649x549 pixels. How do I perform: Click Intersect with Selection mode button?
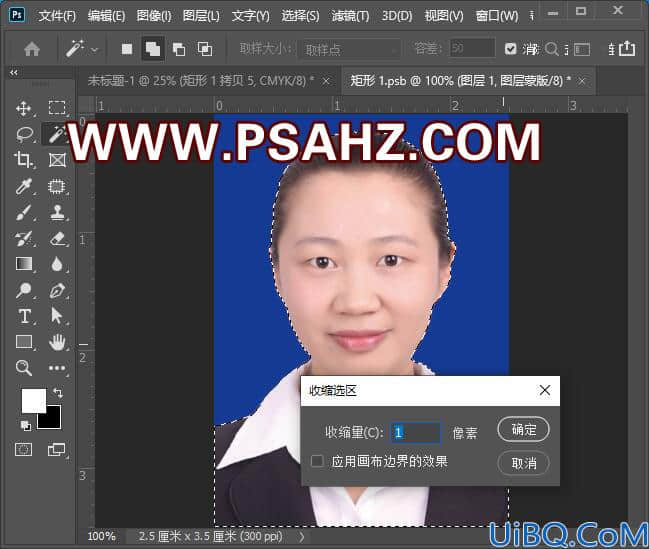(x=204, y=49)
